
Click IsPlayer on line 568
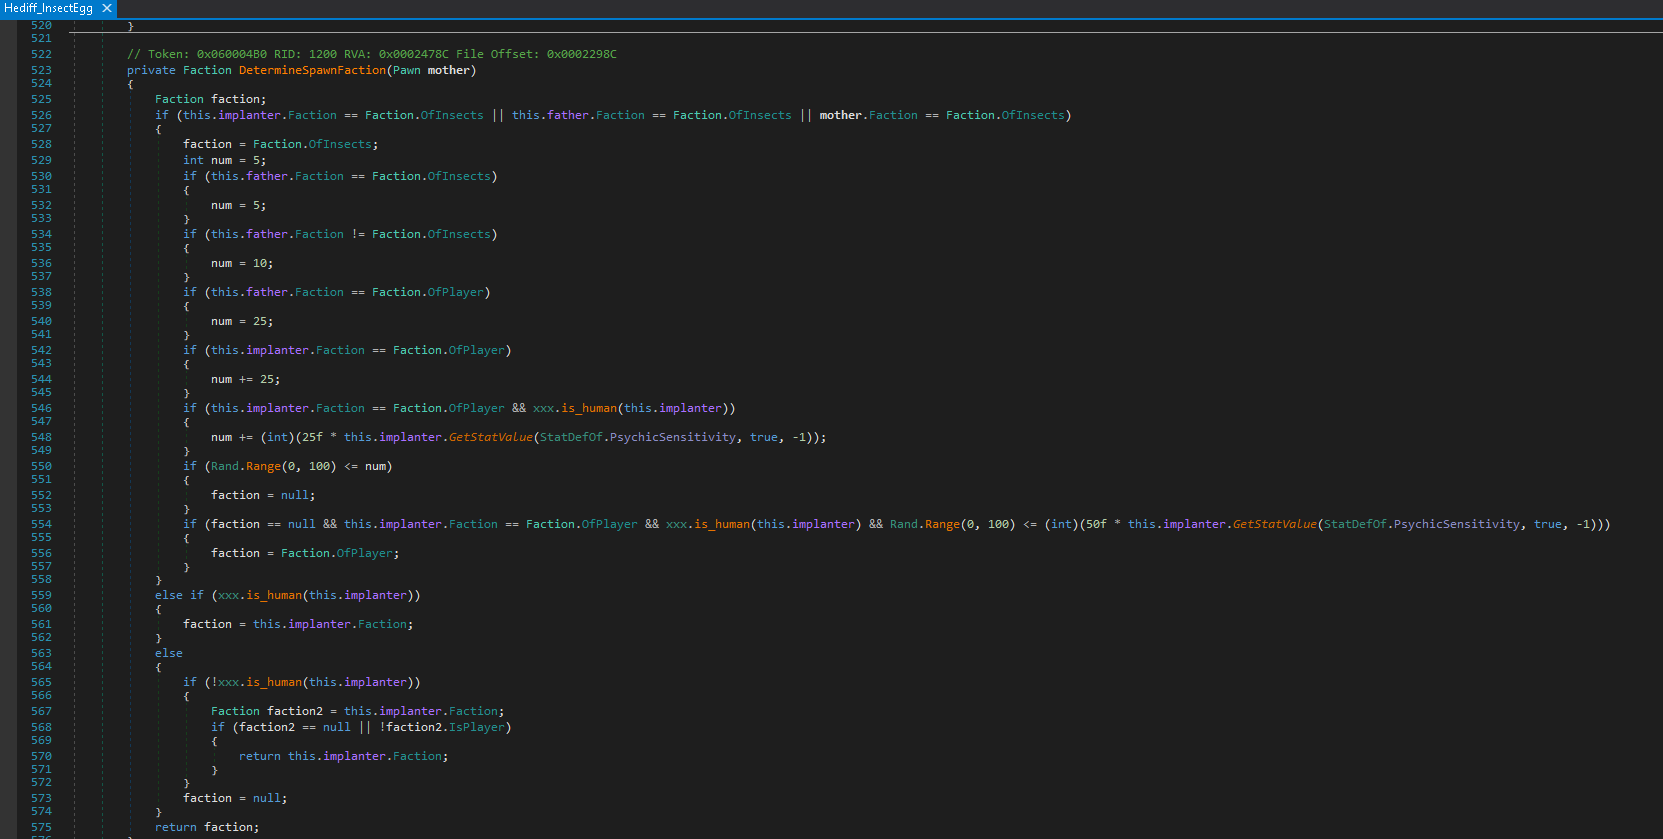[x=477, y=727]
